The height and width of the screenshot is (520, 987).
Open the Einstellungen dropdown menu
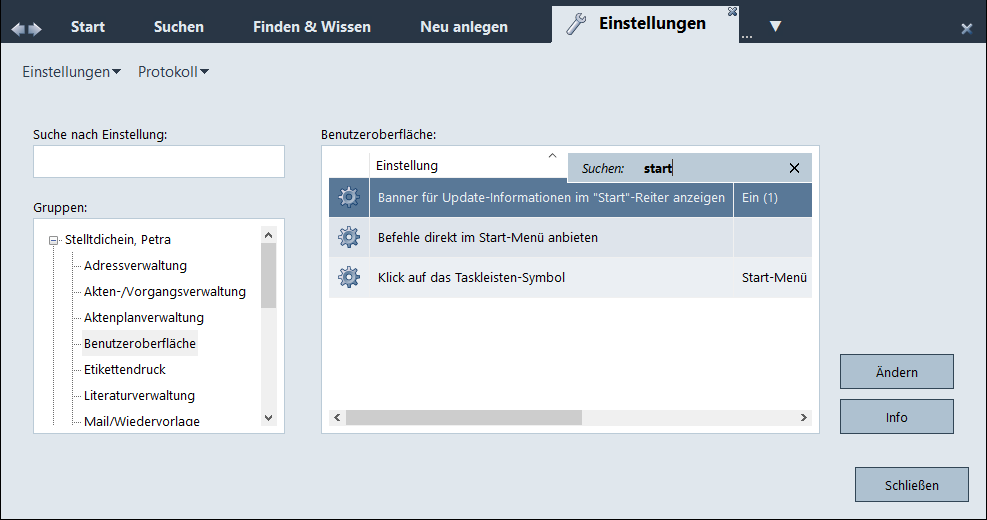(71, 72)
